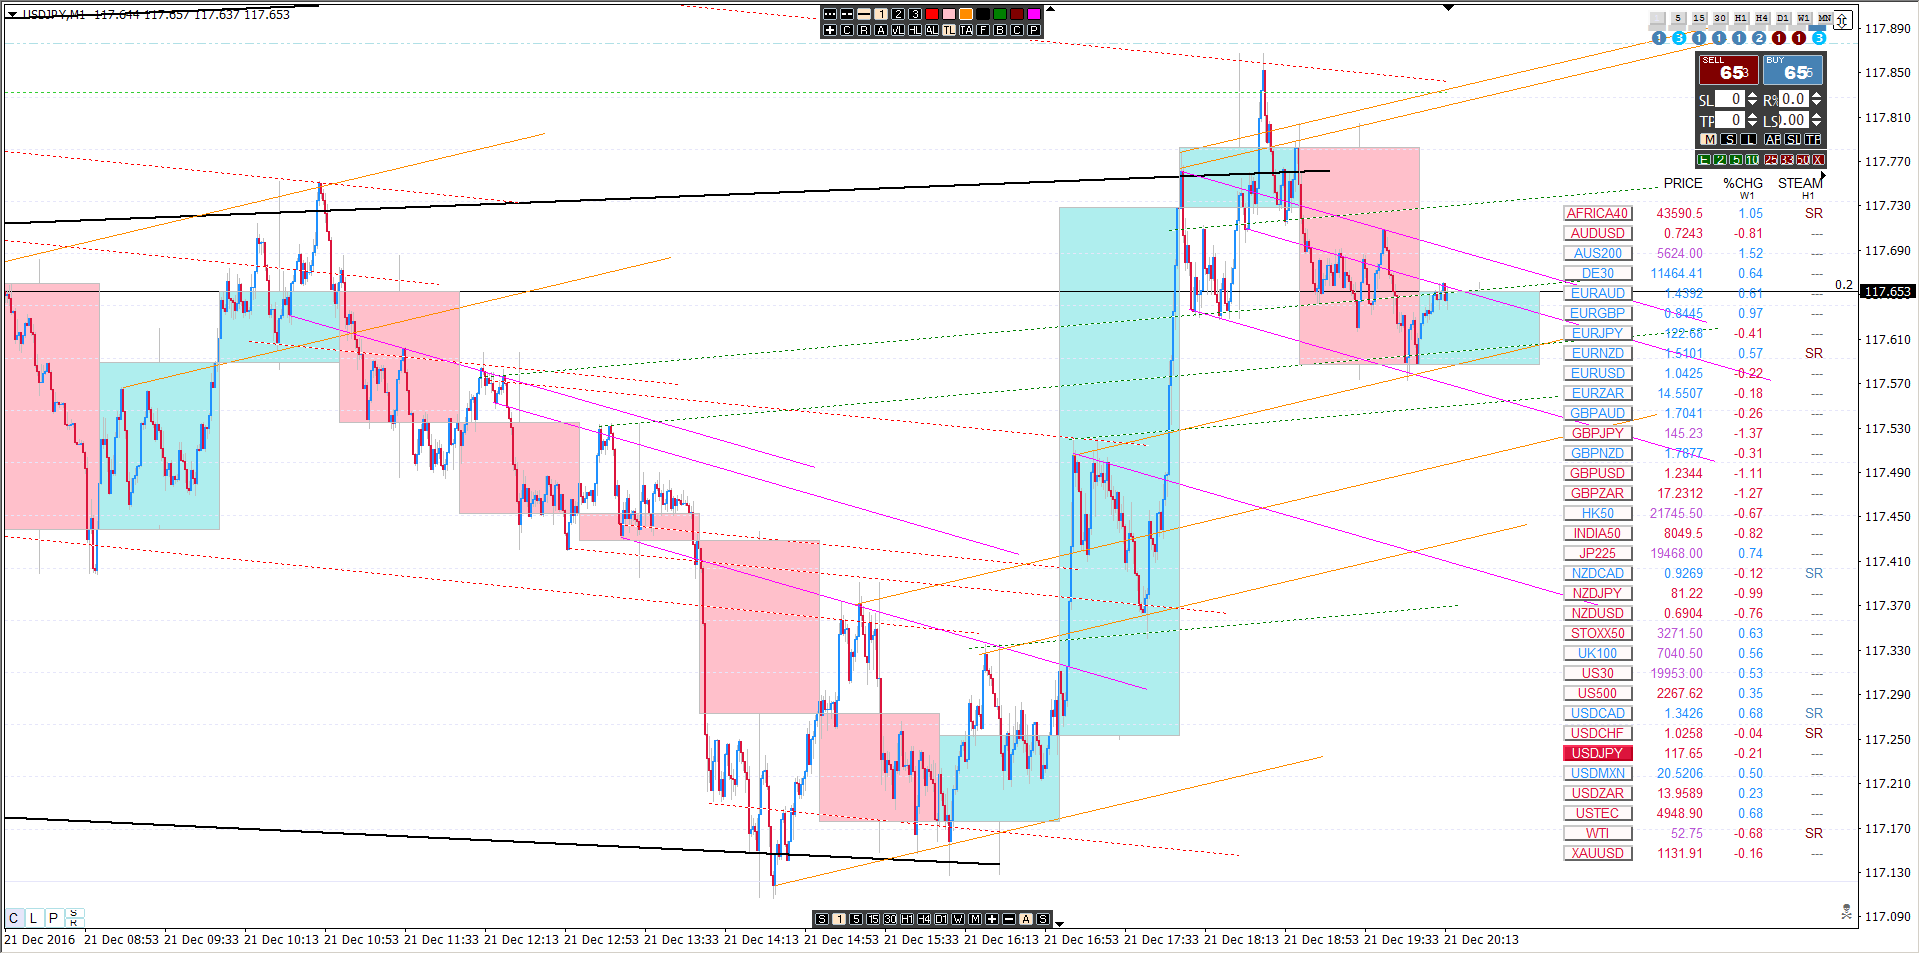This screenshot has width=1919, height=953.
Task: Click the SELL button
Action: pos(1727,69)
